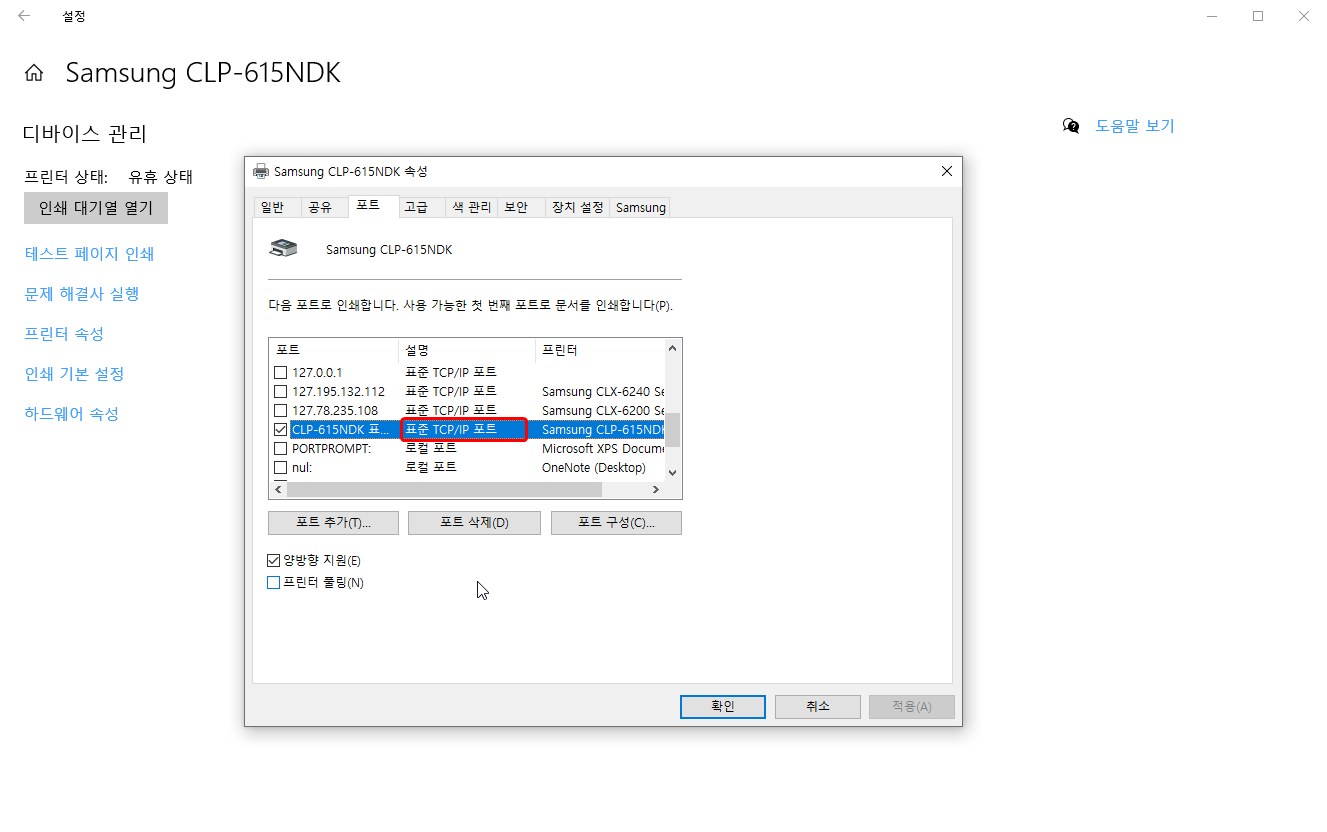Click the printer image above the port list
The height and width of the screenshot is (832, 1327).
tap(284, 249)
